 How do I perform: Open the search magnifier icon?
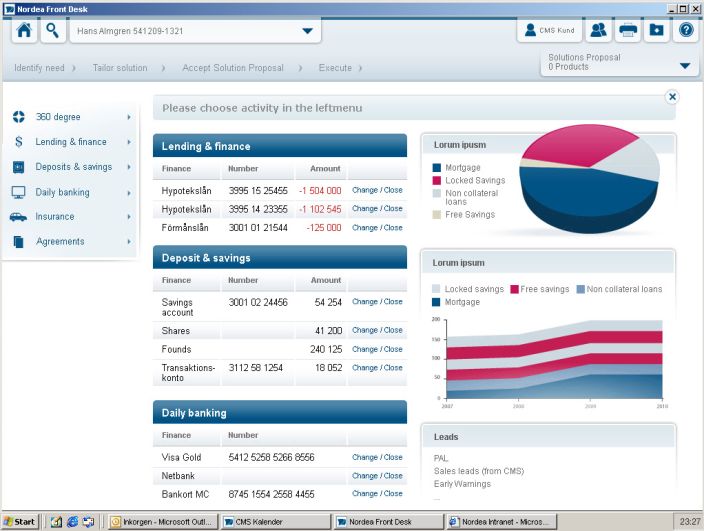53,31
